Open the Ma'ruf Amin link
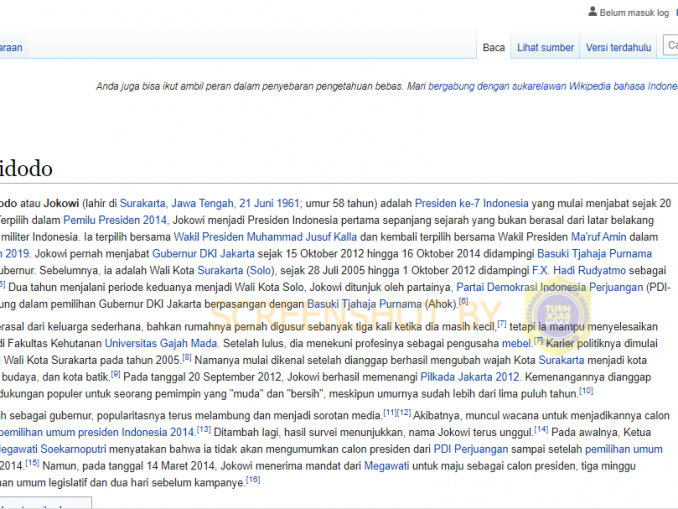 click(x=598, y=237)
